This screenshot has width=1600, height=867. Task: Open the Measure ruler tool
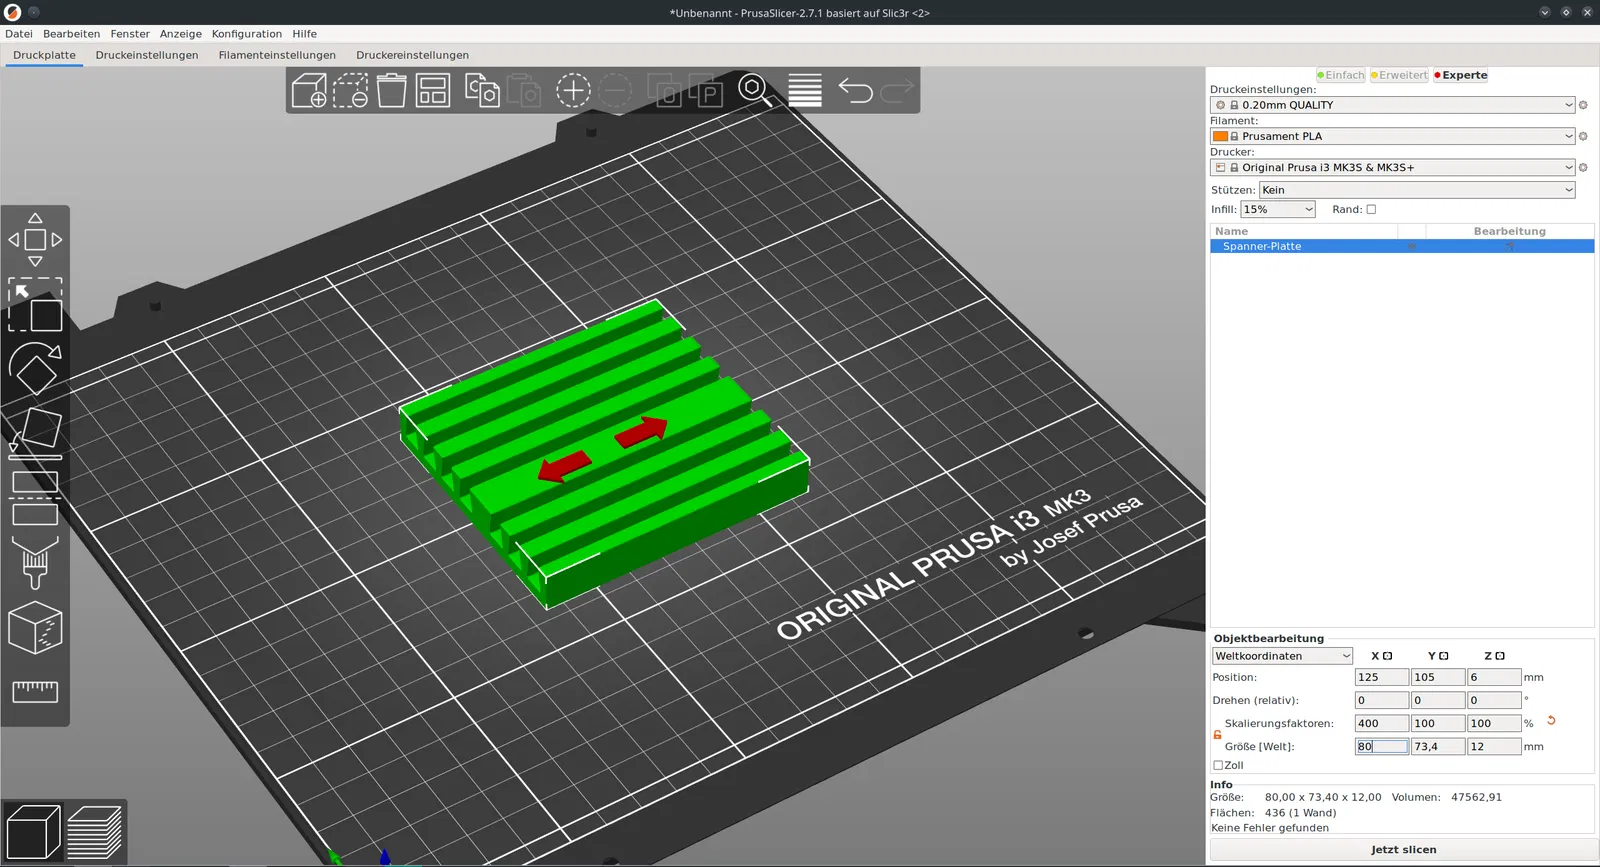pyautogui.click(x=35, y=691)
